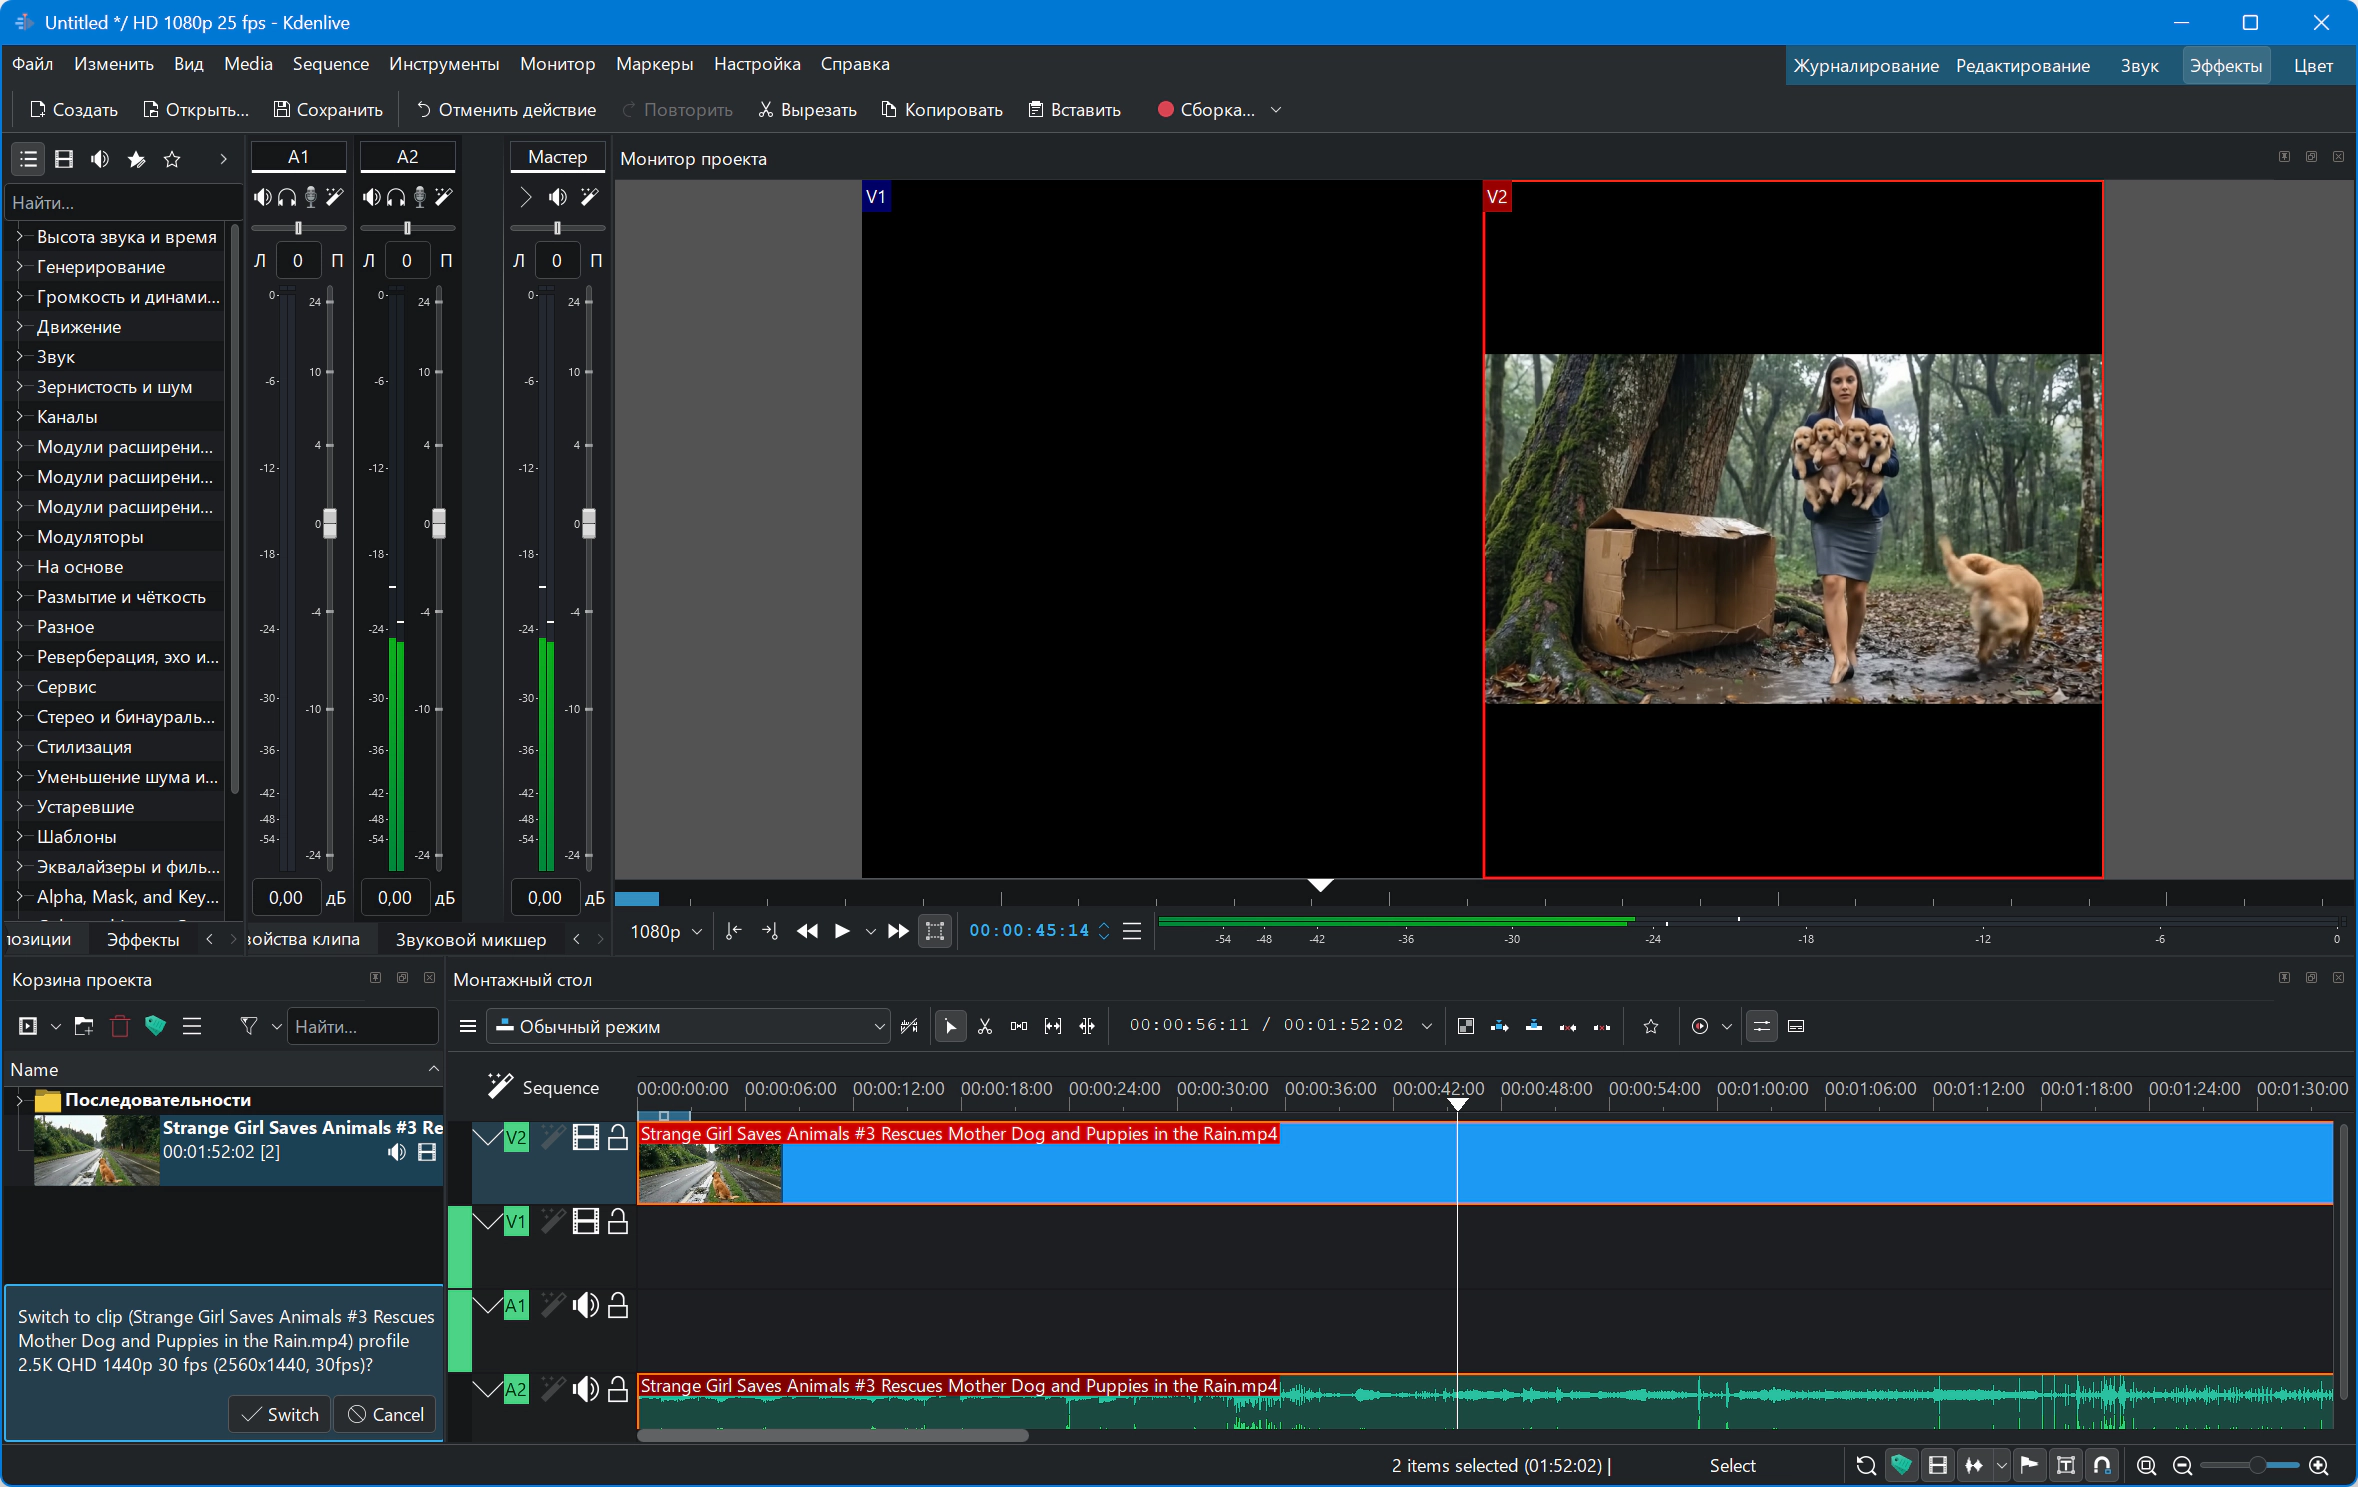Activate the Spacer tool in timeline toolbar
The width and height of the screenshot is (2358, 1487).
coord(1019,1027)
